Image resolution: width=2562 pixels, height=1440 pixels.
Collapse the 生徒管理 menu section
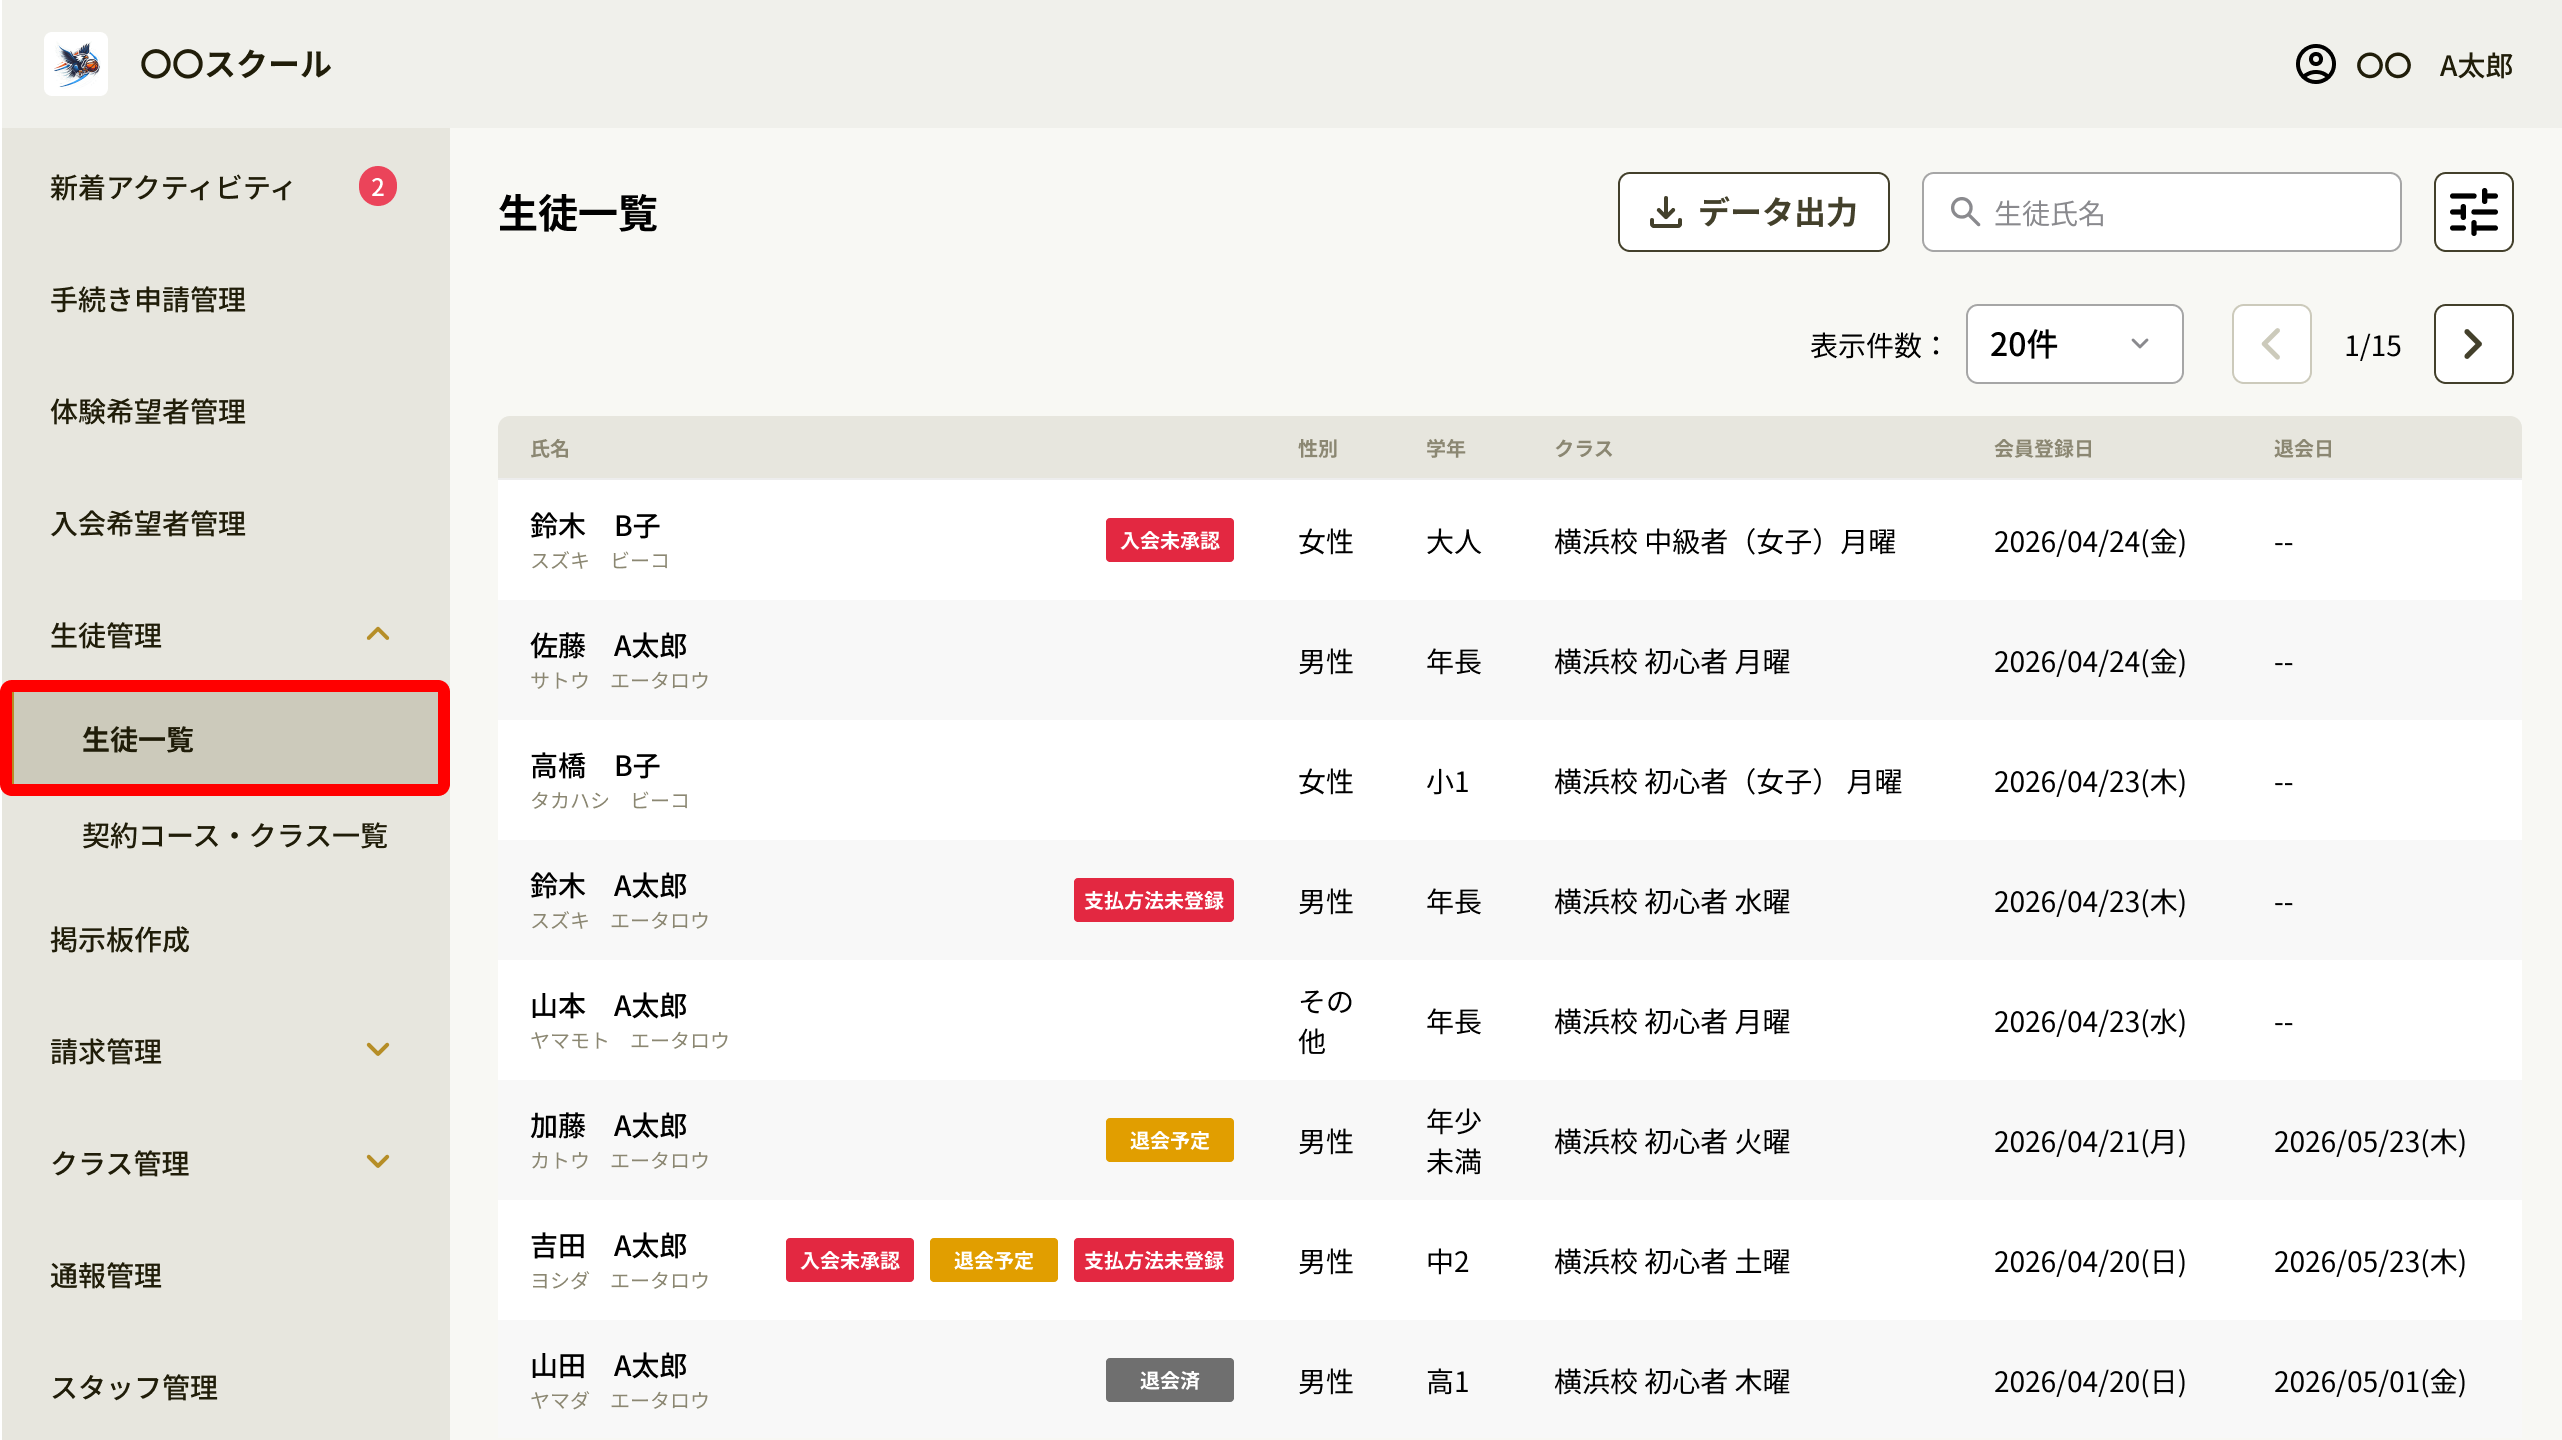tap(378, 634)
